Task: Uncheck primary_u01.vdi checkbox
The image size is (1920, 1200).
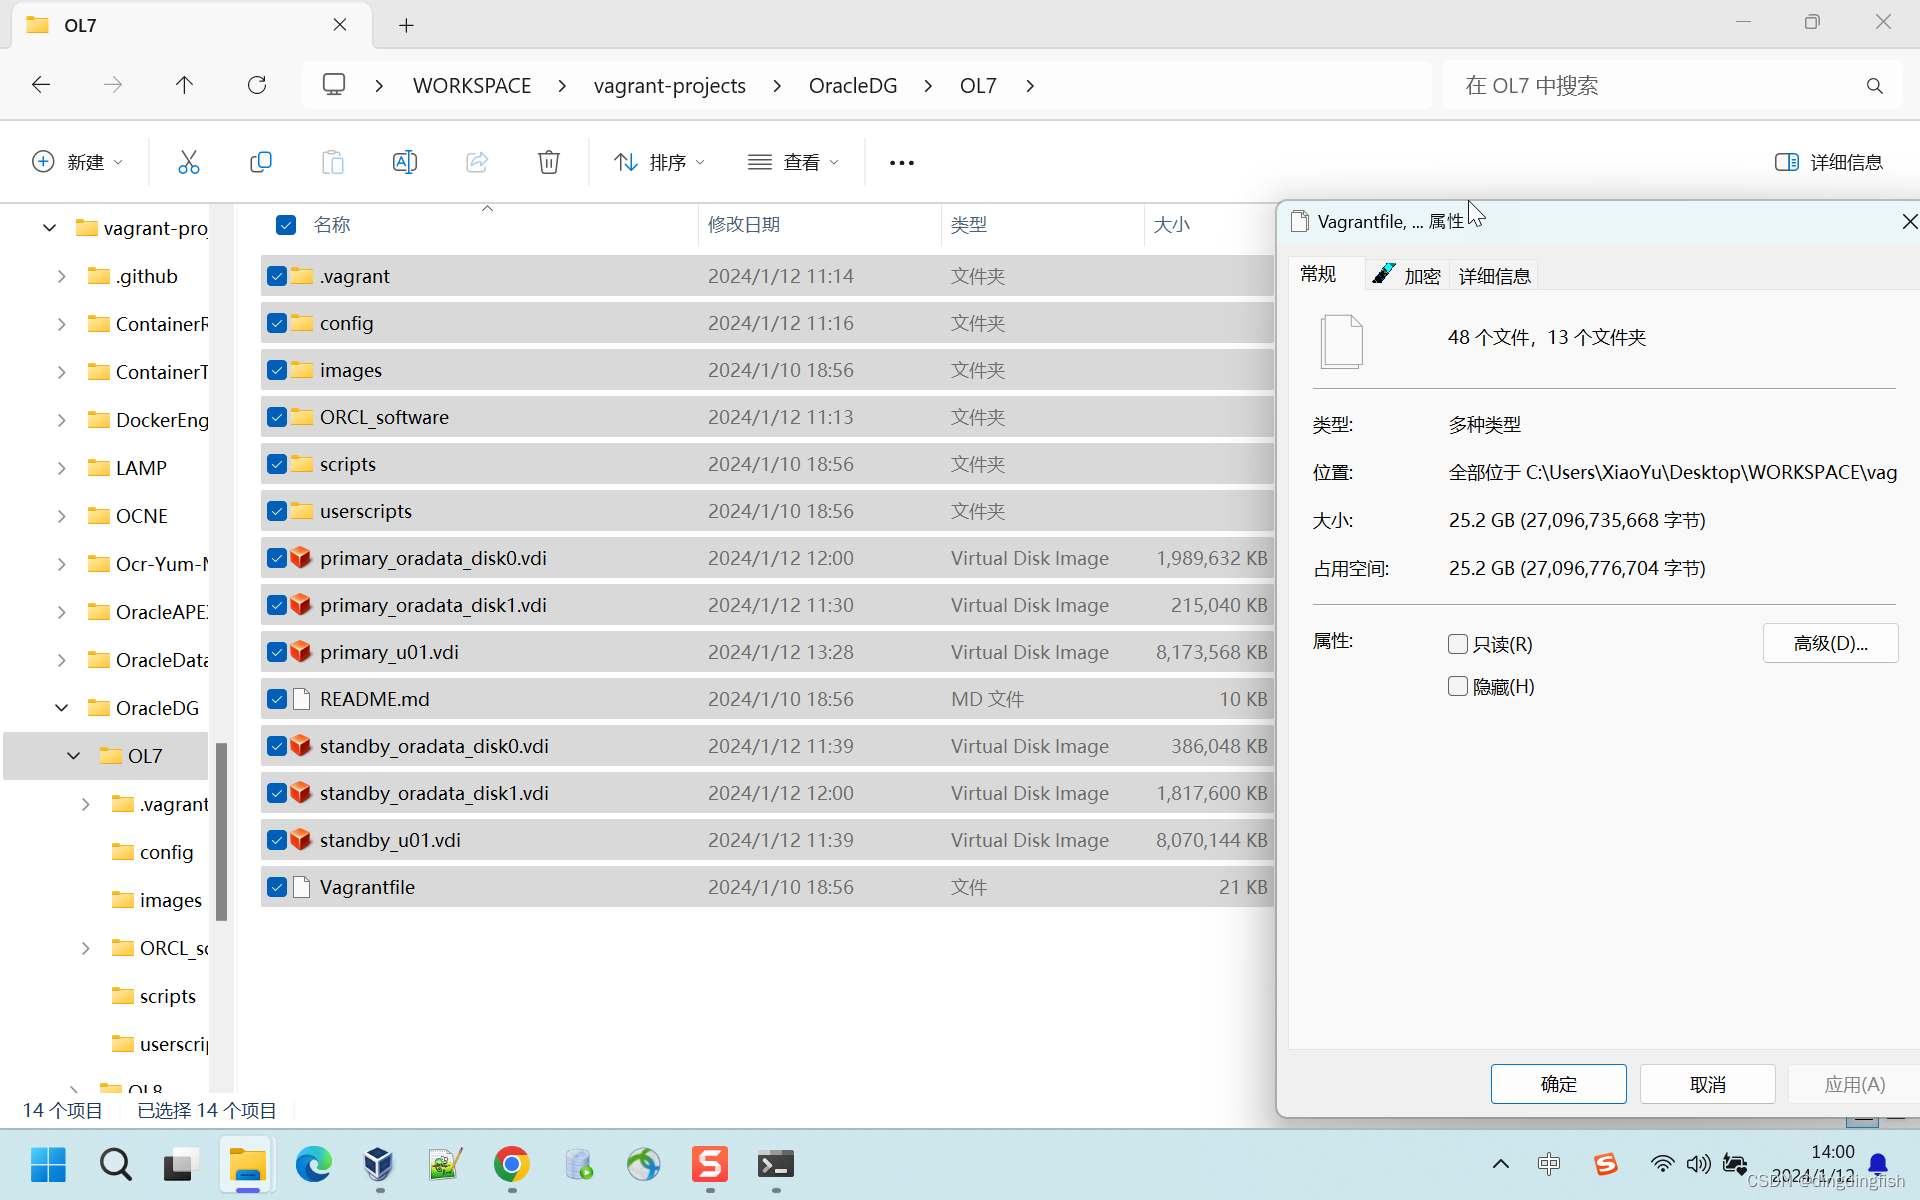Action: point(277,652)
